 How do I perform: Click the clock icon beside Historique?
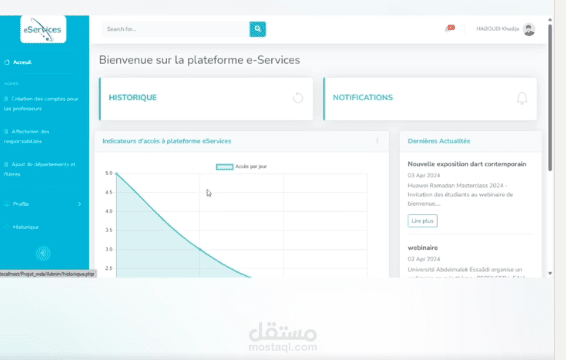click(6, 227)
